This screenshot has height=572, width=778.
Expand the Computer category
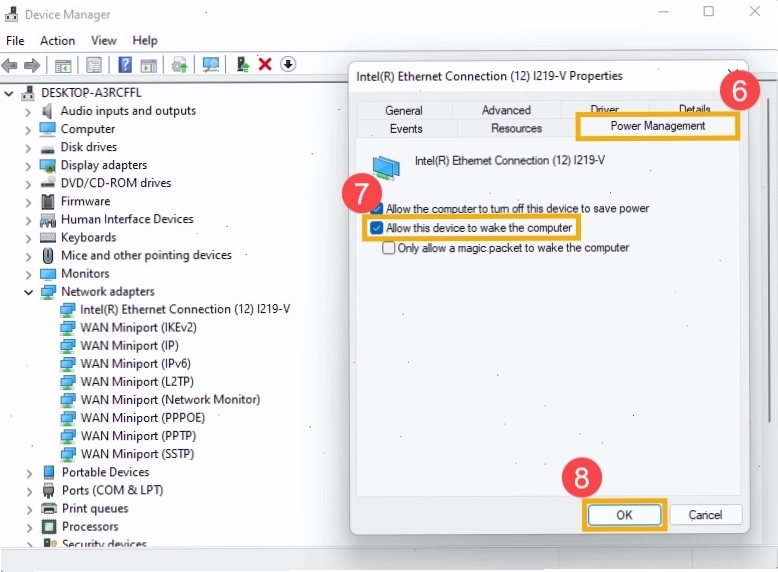[28, 130]
